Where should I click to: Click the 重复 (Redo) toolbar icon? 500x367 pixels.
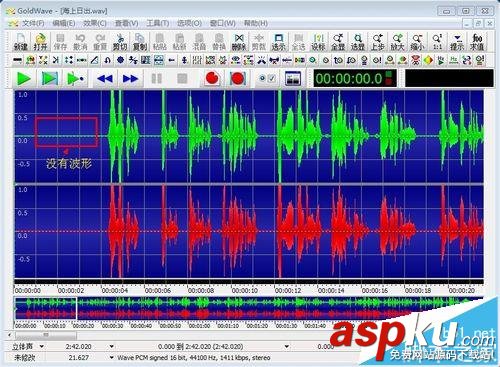(x=100, y=42)
